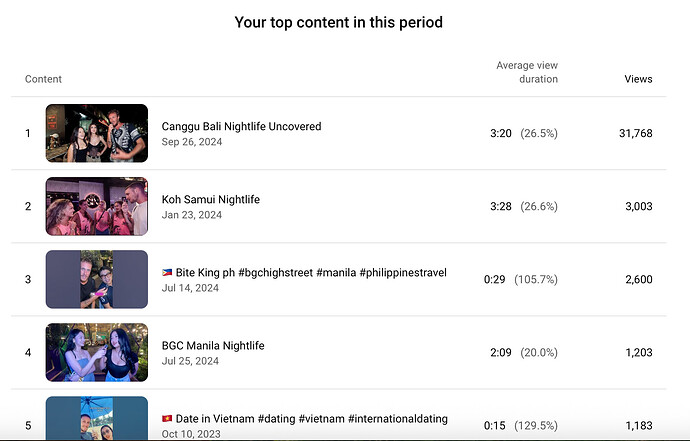Click the Vietnam flag icon in row 5
The image size is (690, 441).
167,419
